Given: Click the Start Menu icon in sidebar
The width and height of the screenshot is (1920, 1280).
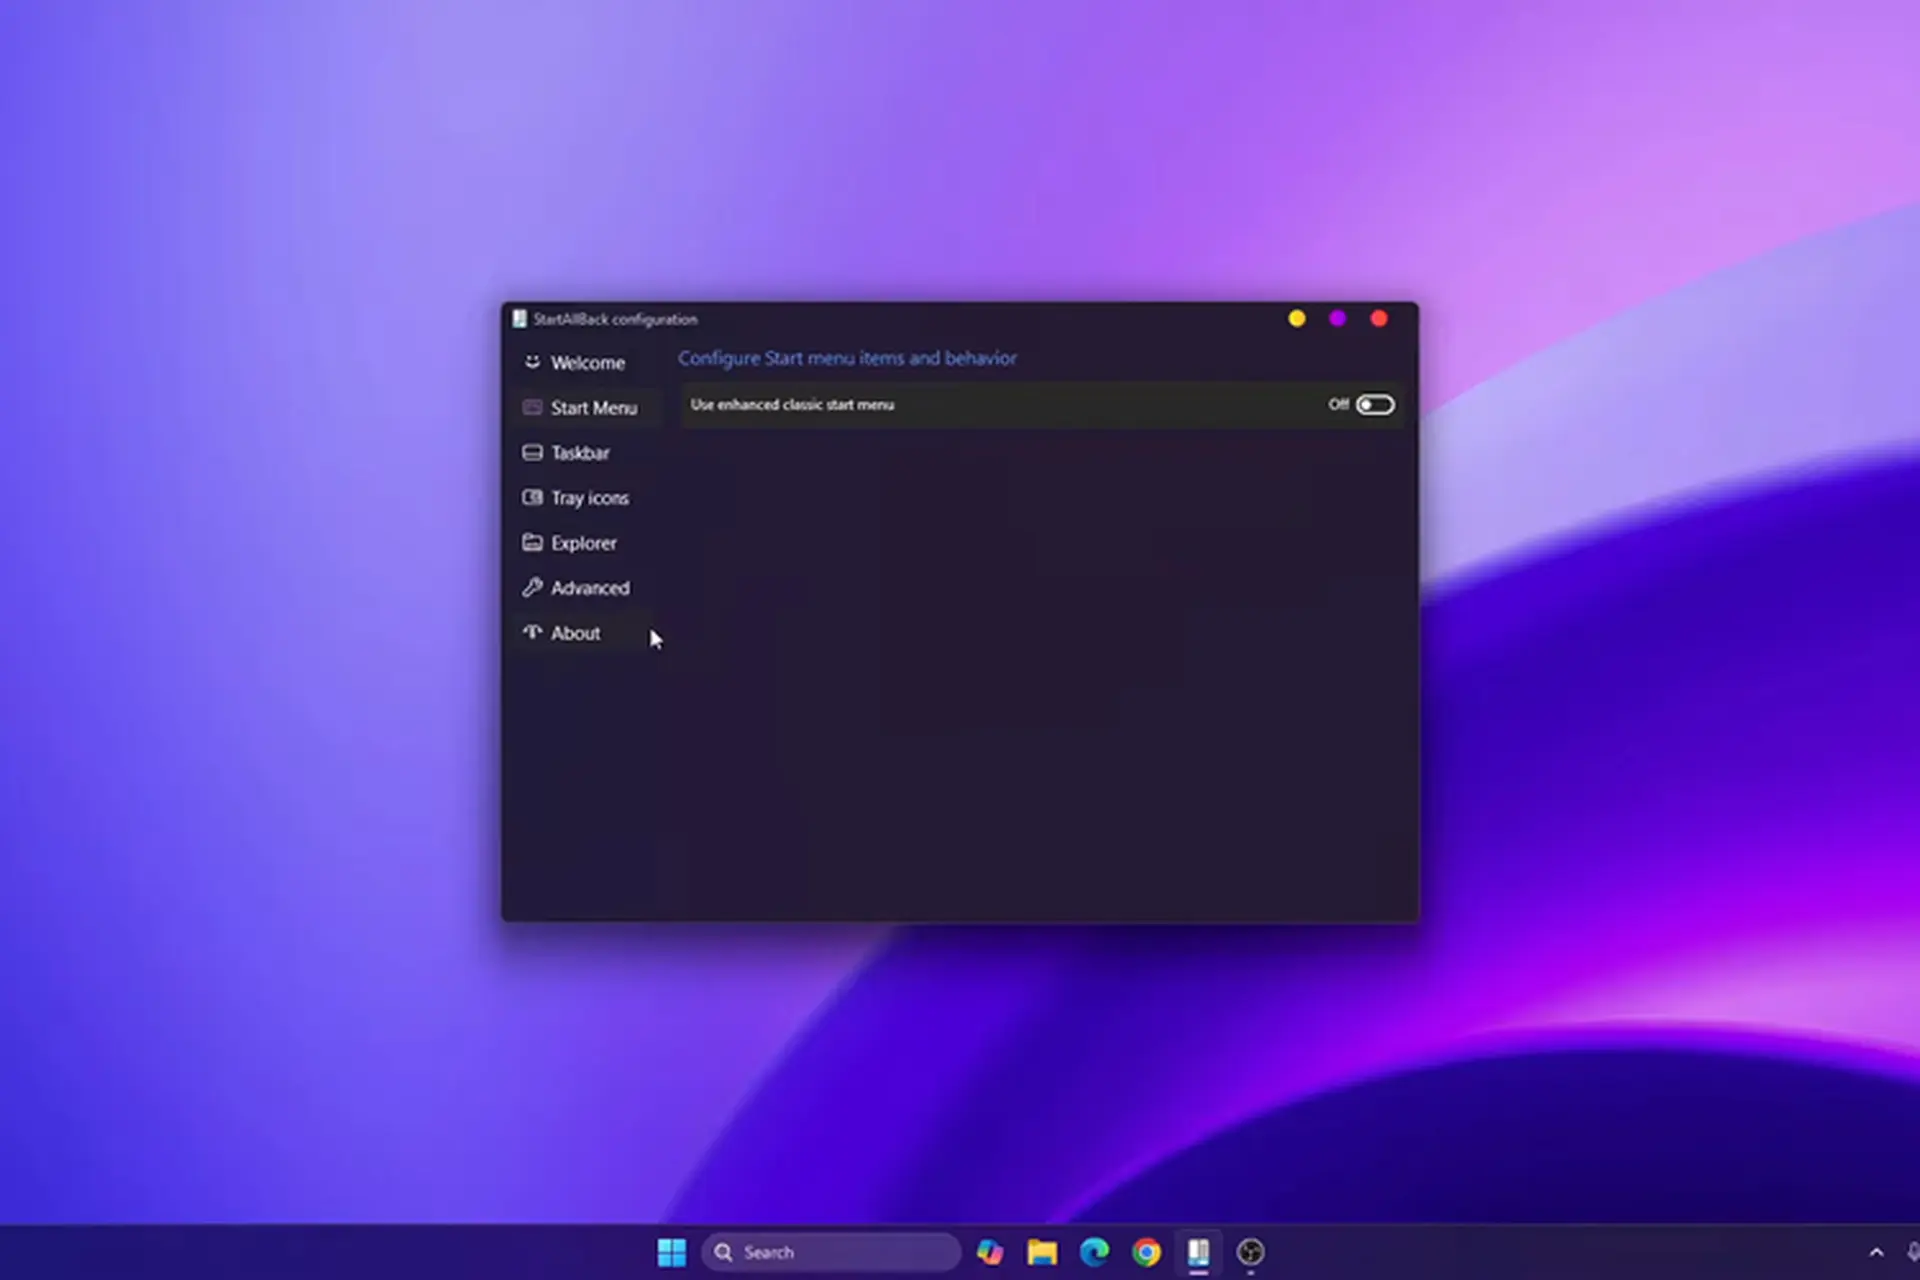Looking at the screenshot, I should 531,407.
